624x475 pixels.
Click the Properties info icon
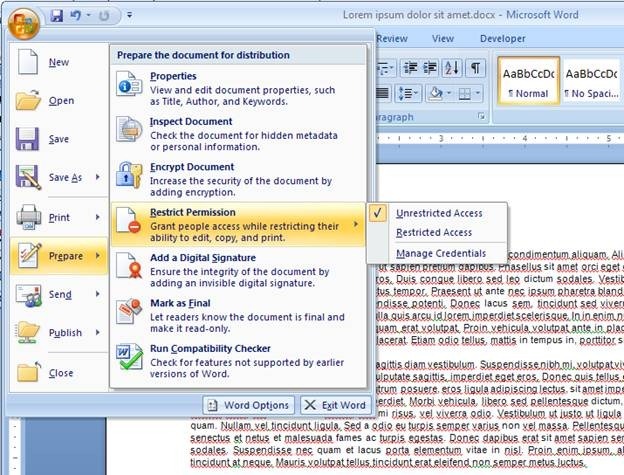[129, 84]
